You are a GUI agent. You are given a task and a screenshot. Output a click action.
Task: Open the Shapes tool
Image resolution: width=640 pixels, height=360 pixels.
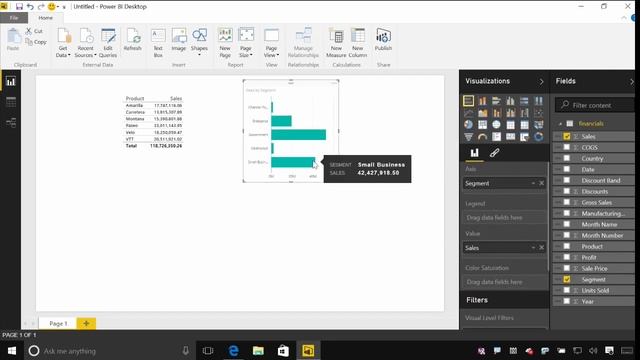[199, 42]
